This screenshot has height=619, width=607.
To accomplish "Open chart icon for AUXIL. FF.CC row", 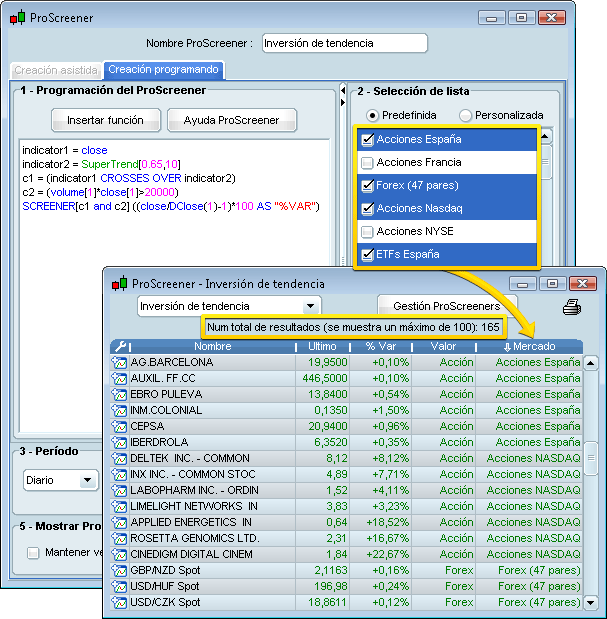I will click(x=119, y=378).
